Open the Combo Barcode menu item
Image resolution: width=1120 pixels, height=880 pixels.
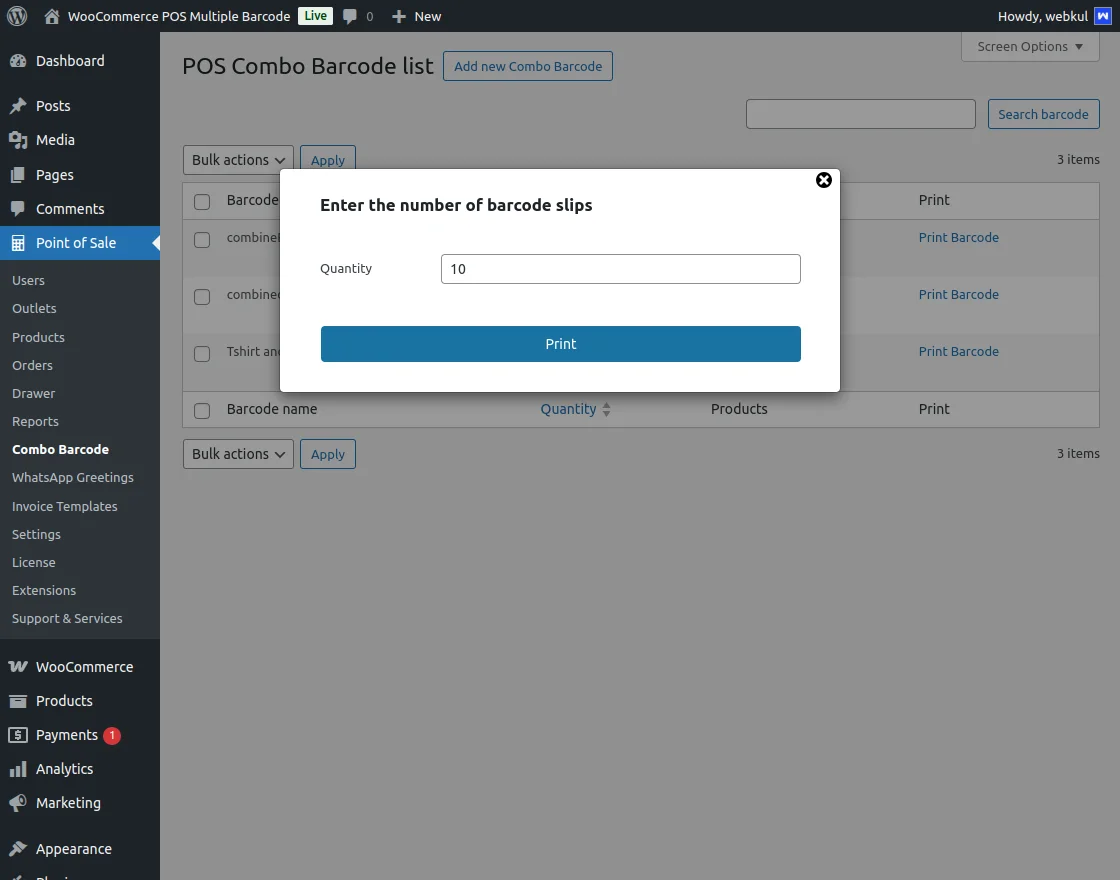[59, 449]
